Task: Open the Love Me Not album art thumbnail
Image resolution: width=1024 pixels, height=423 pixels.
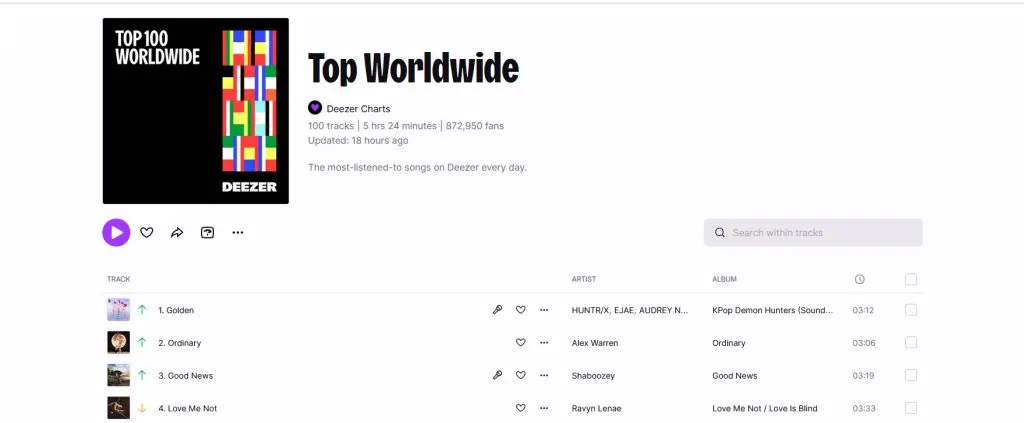Action: 118,408
